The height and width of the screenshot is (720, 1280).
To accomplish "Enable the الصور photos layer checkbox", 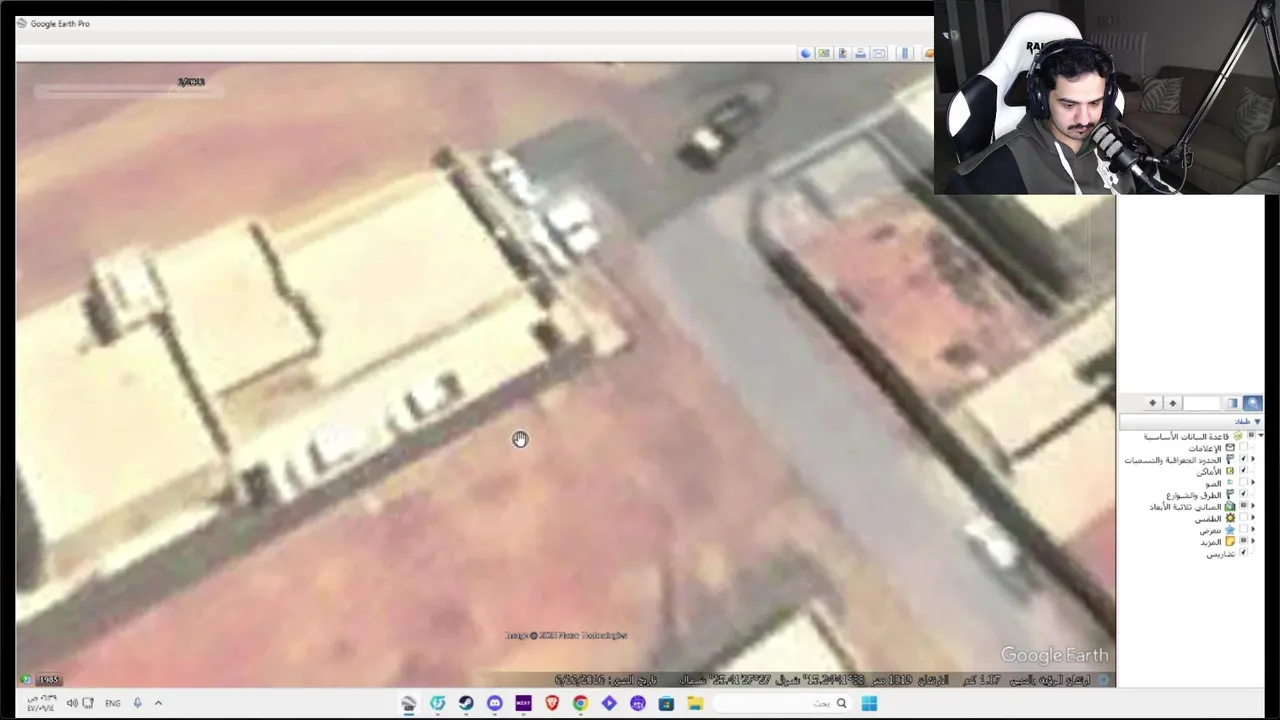I will click(1244, 483).
